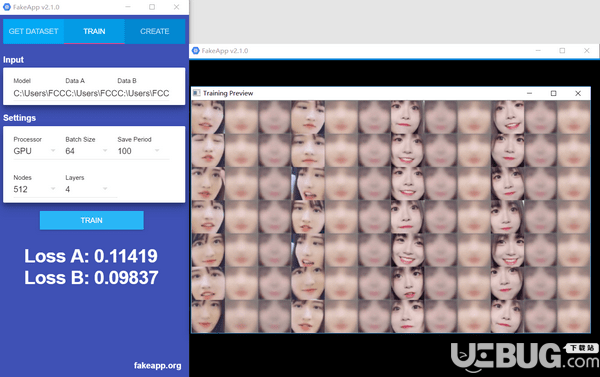The image size is (600, 377).
Task: Click the Model path input field
Action: click(x=38, y=93)
